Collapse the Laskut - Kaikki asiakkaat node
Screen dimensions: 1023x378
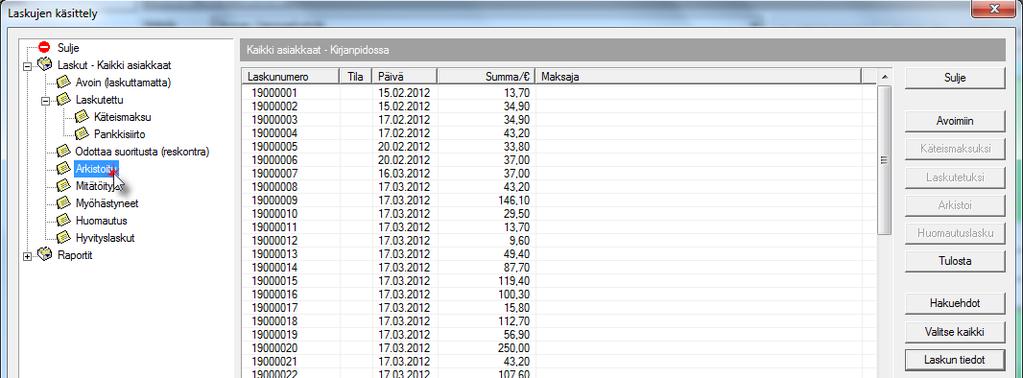pyautogui.click(x=27, y=66)
